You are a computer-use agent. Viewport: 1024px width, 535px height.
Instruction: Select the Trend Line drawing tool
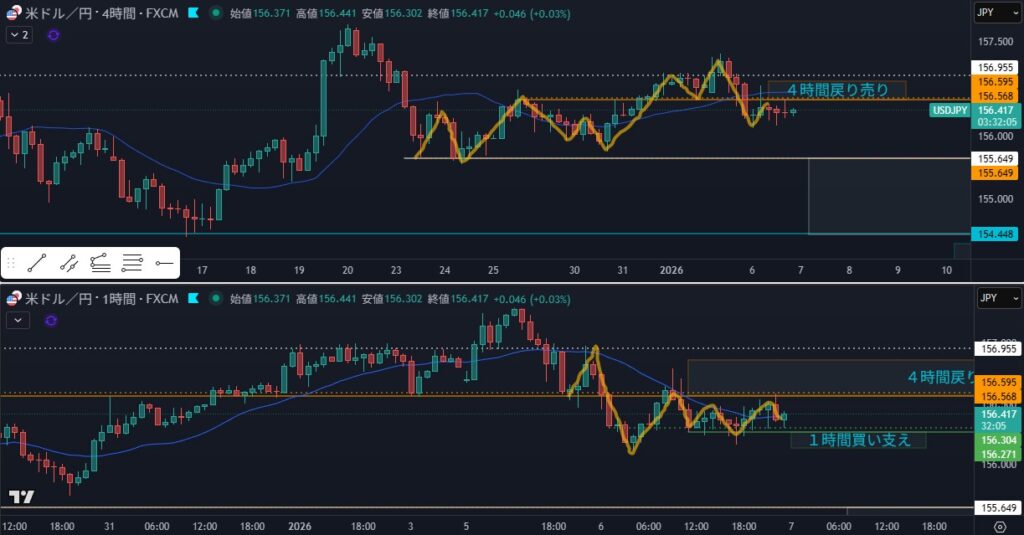pos(36,264)
